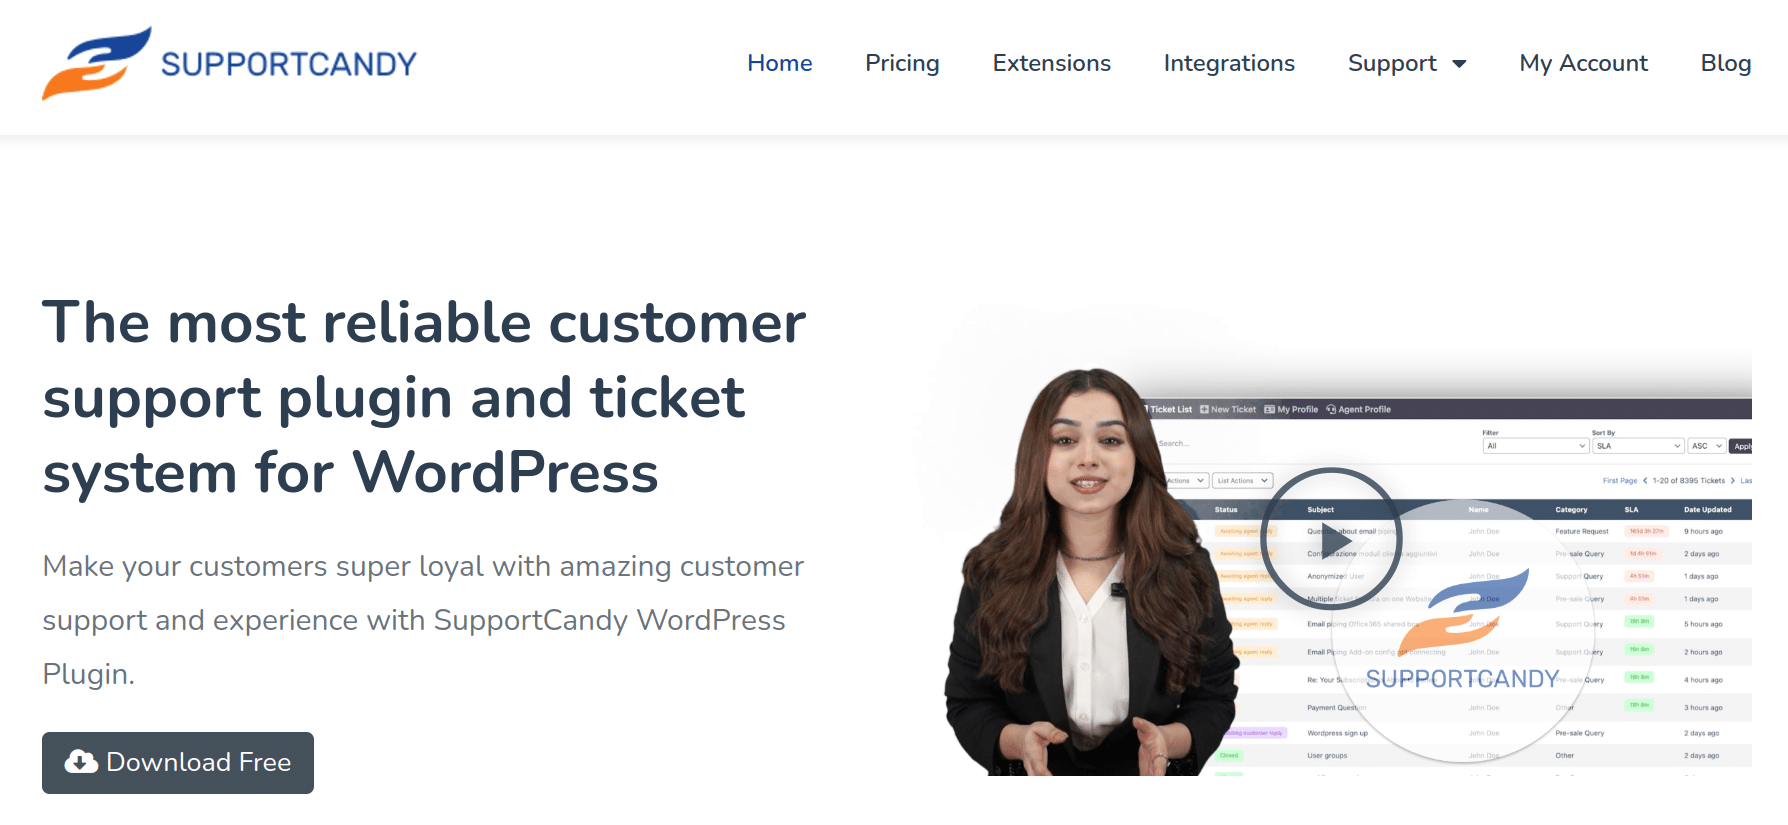1788x825 pixels.
Task: Click New Ticket icon in video preview
Action: coord(1205,409)
